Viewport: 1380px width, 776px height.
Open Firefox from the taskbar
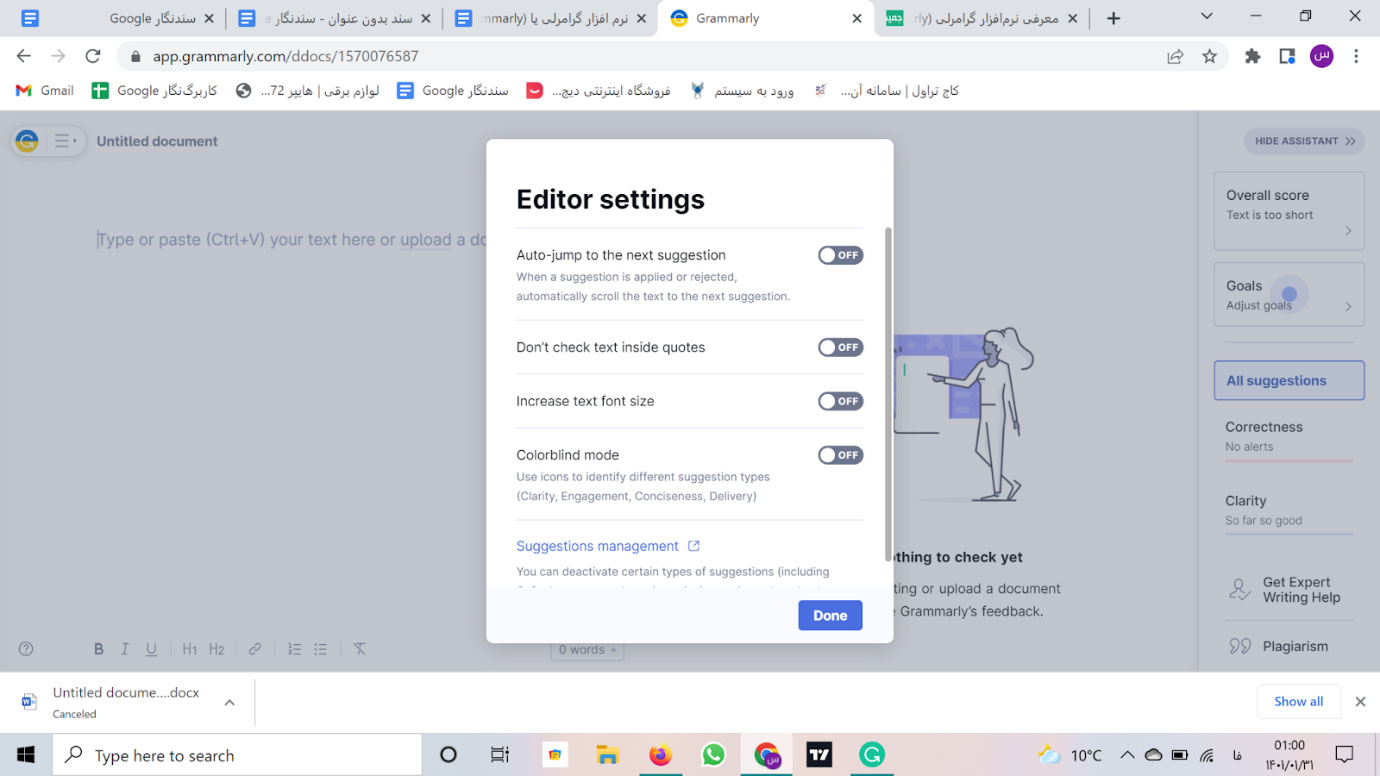pos(660,755)
